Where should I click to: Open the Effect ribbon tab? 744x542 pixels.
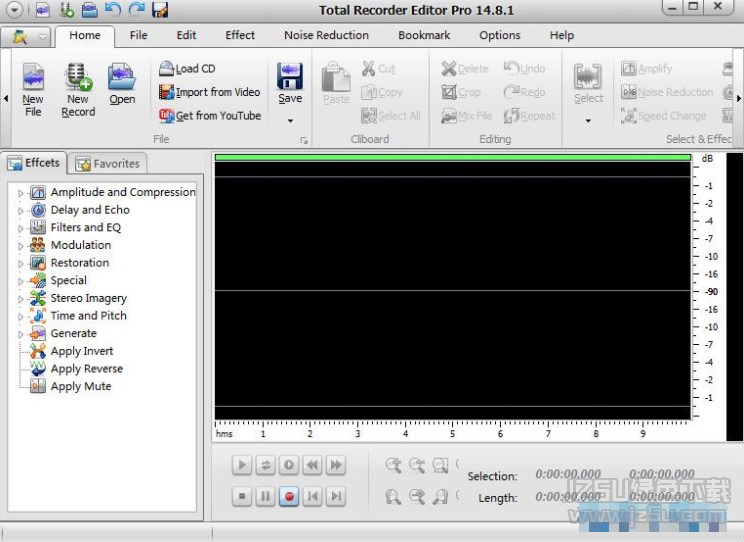(x=240, y=36)
